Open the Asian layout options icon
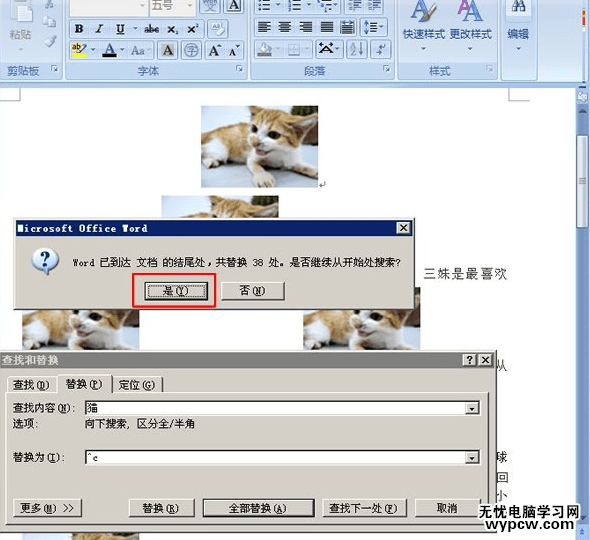The width and height of the screenshot is (590, 540). (x=328, y=49)
